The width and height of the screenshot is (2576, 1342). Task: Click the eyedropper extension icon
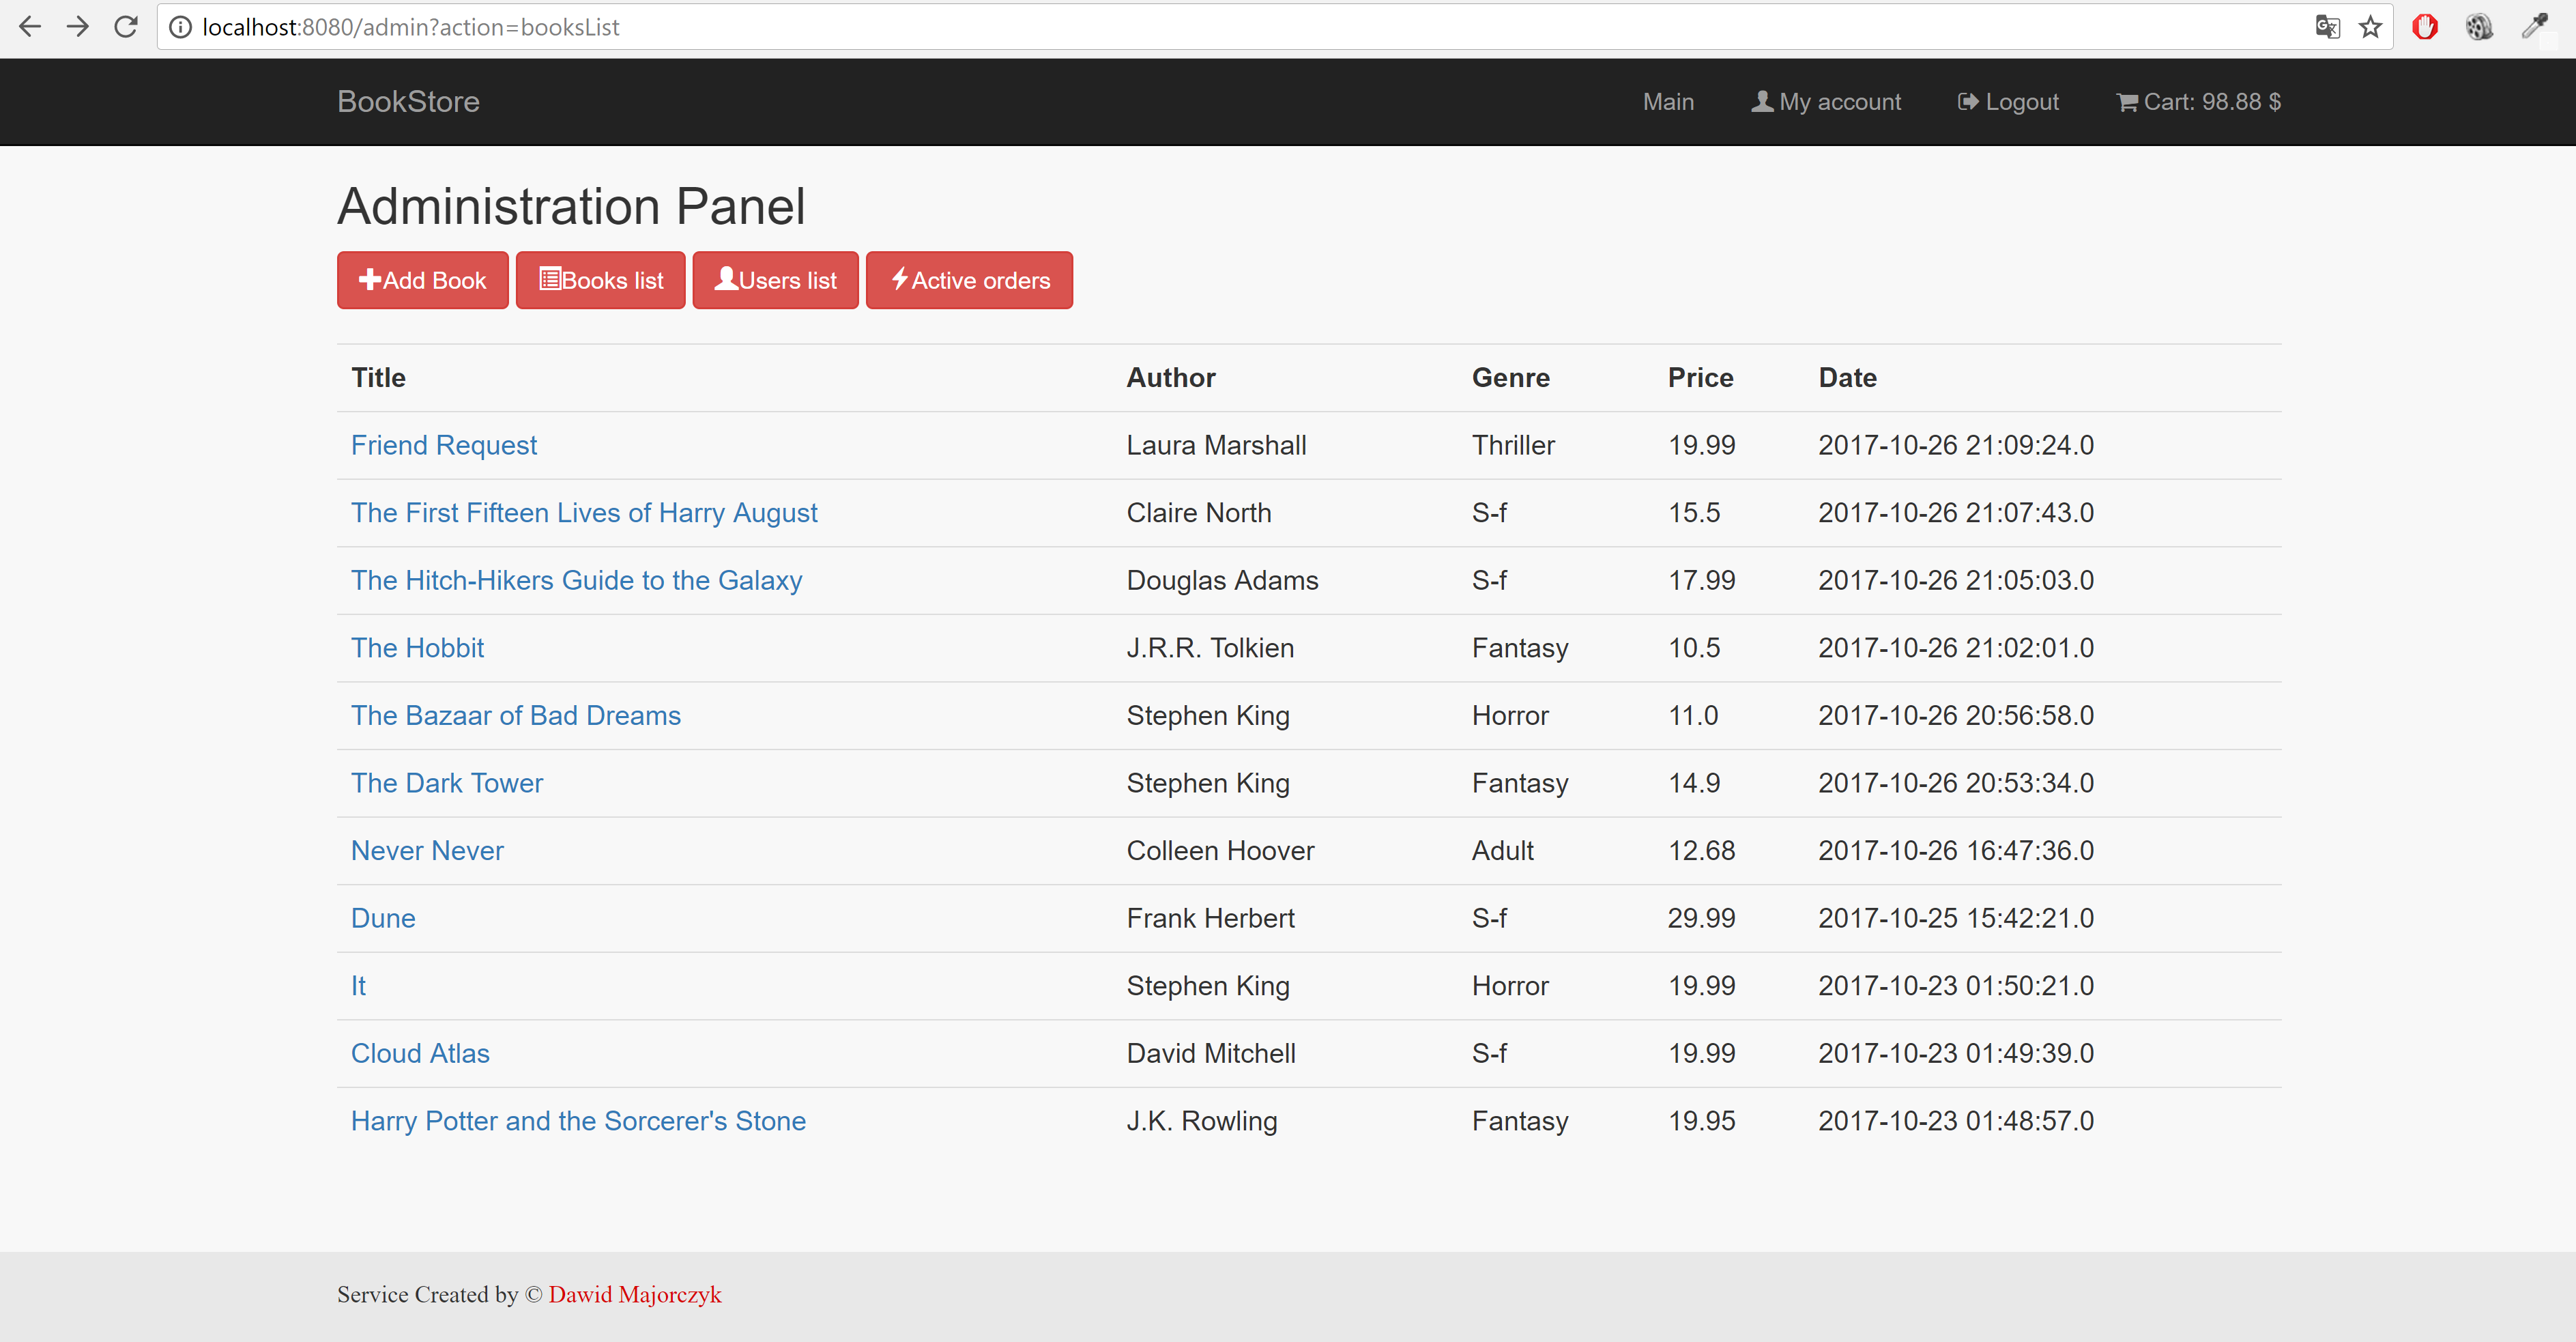point(2535,27)
